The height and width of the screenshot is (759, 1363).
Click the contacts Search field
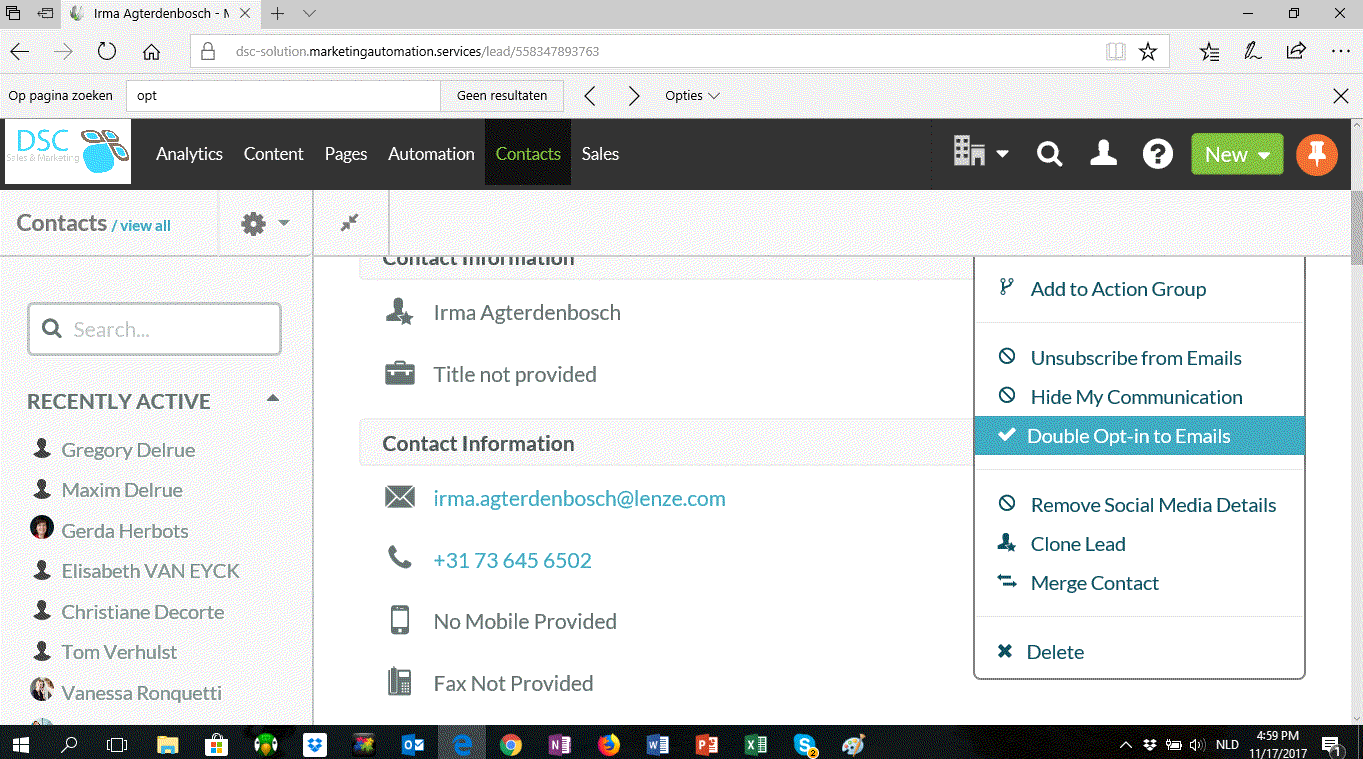[x=154, y=328]
